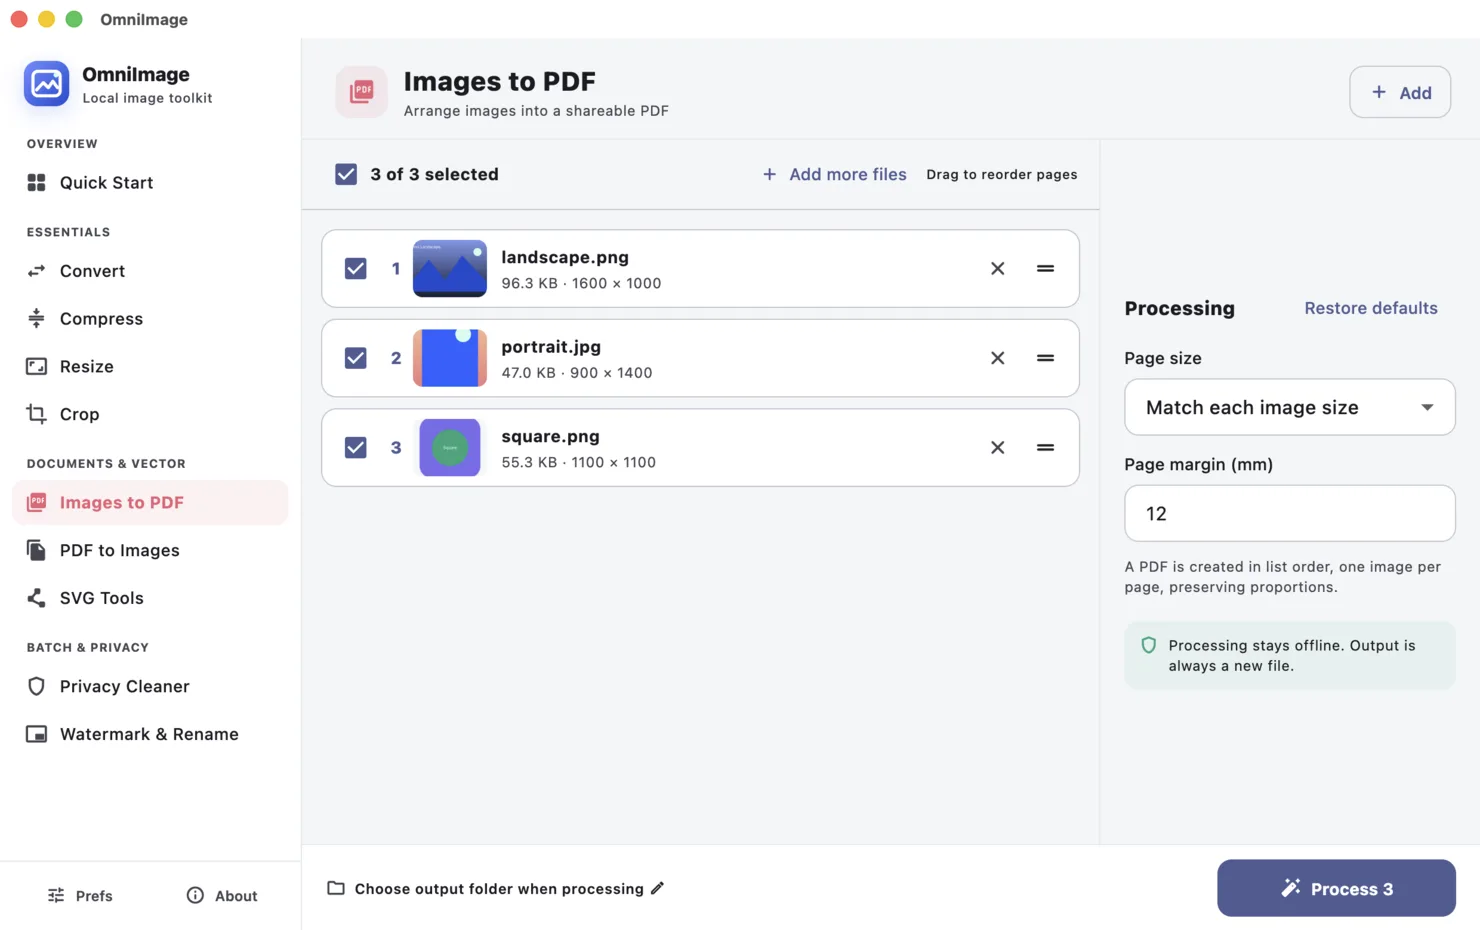Viewport: 1480px width, 930px height.
Task: Click the pencil edit icon for output folder
Action: pyautogui.click(x=657, y=888)
